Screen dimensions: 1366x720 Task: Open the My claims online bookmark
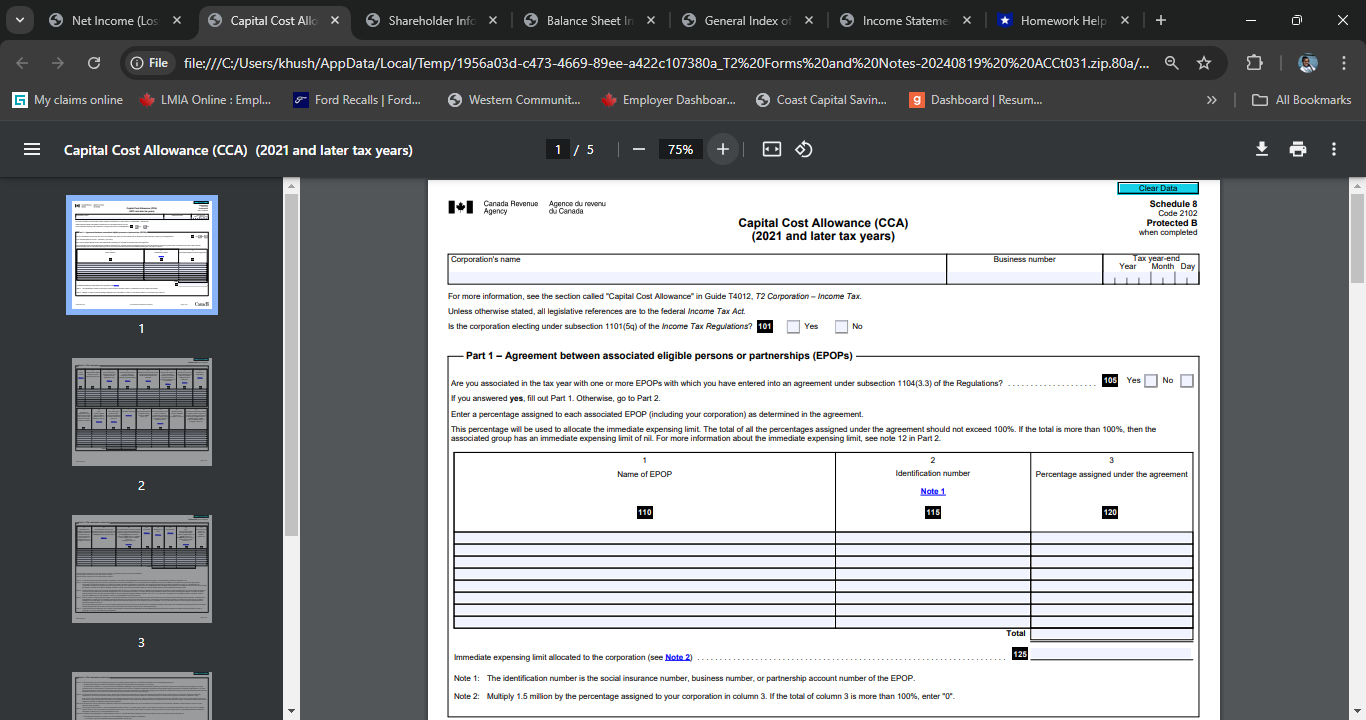(x=67, y=100)
